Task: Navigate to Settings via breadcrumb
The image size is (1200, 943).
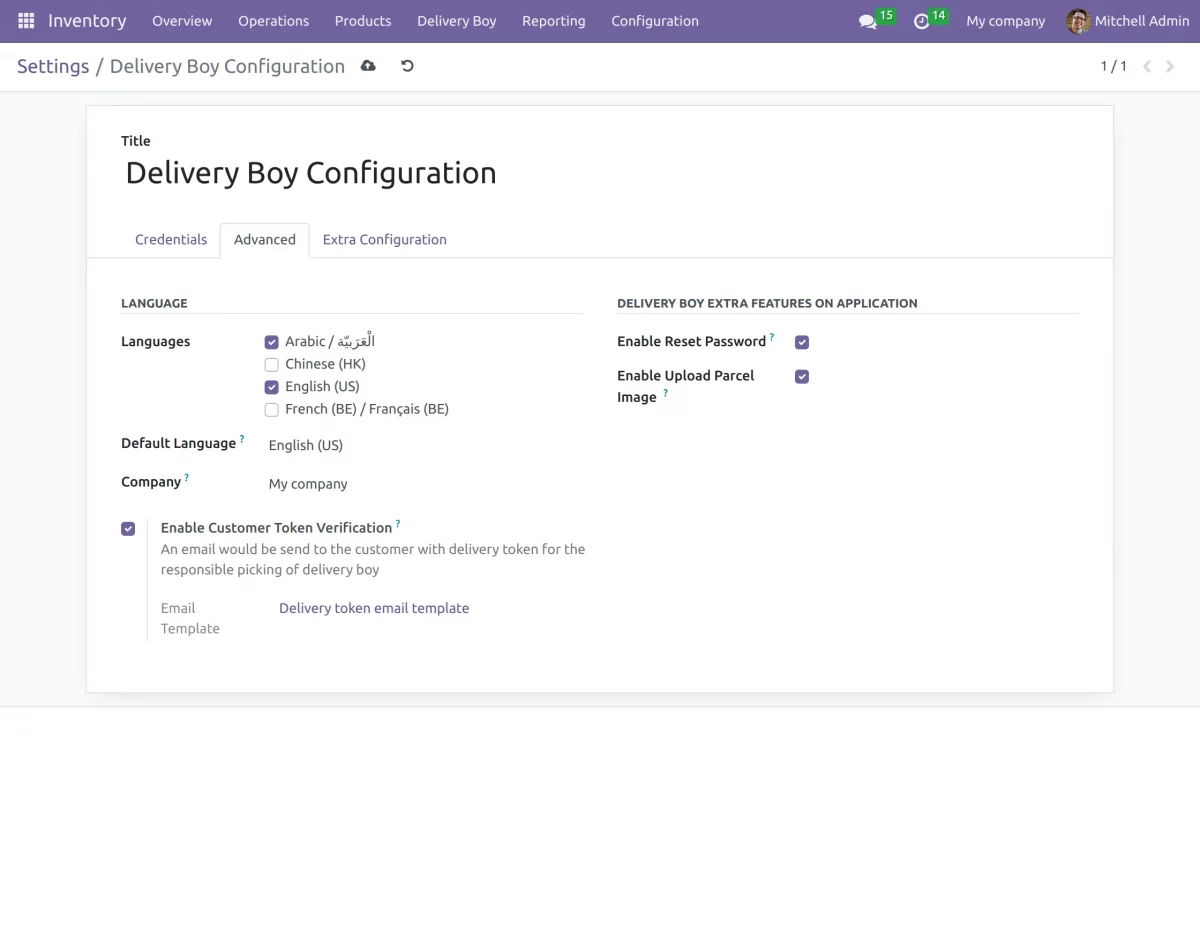Action: pos(53,66)
